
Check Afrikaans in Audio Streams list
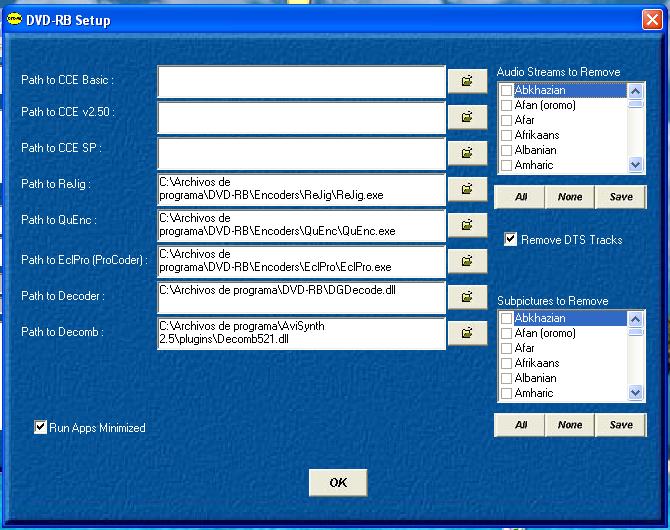(x=506, y=135)
